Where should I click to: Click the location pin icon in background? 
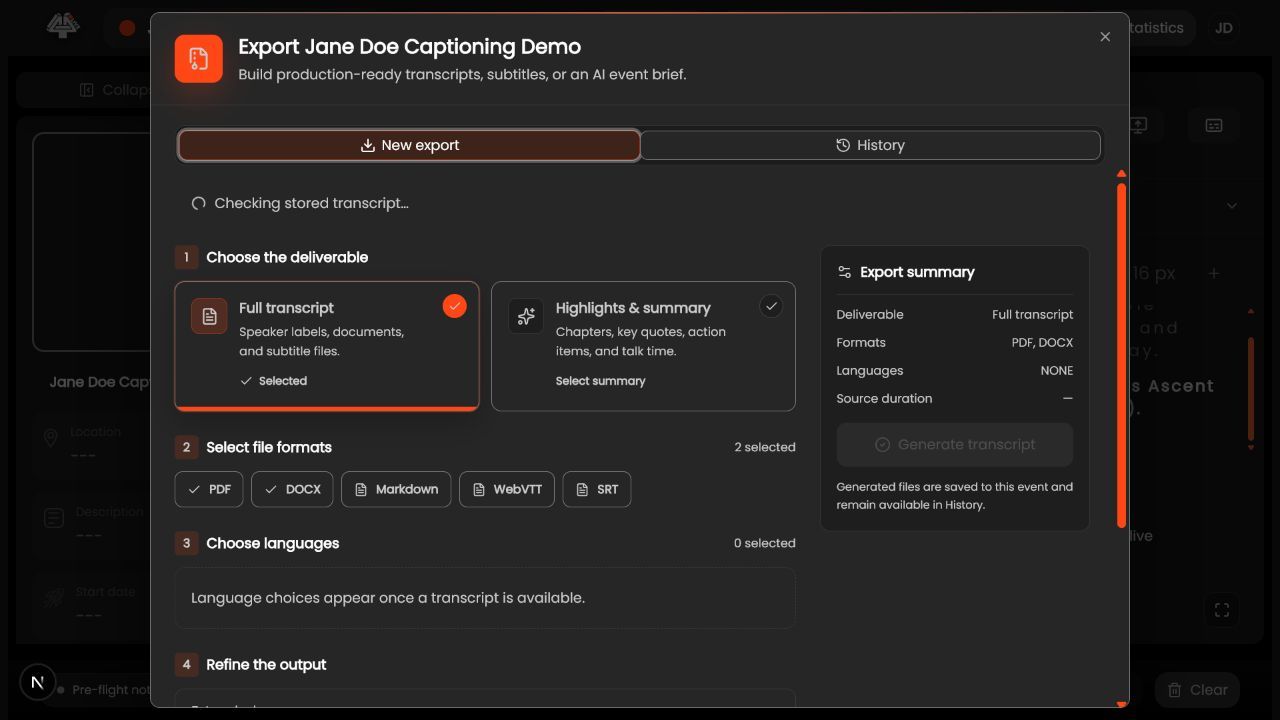click(x=51, y=438)
